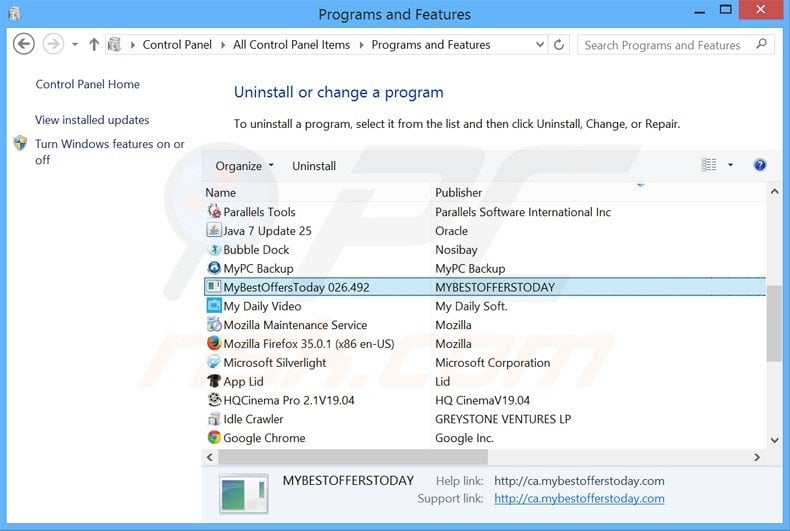Viewport: 790px width, 531px height.
Task: Expand the chevron before Control Panel breadcrumb
Action: [133, 45]
